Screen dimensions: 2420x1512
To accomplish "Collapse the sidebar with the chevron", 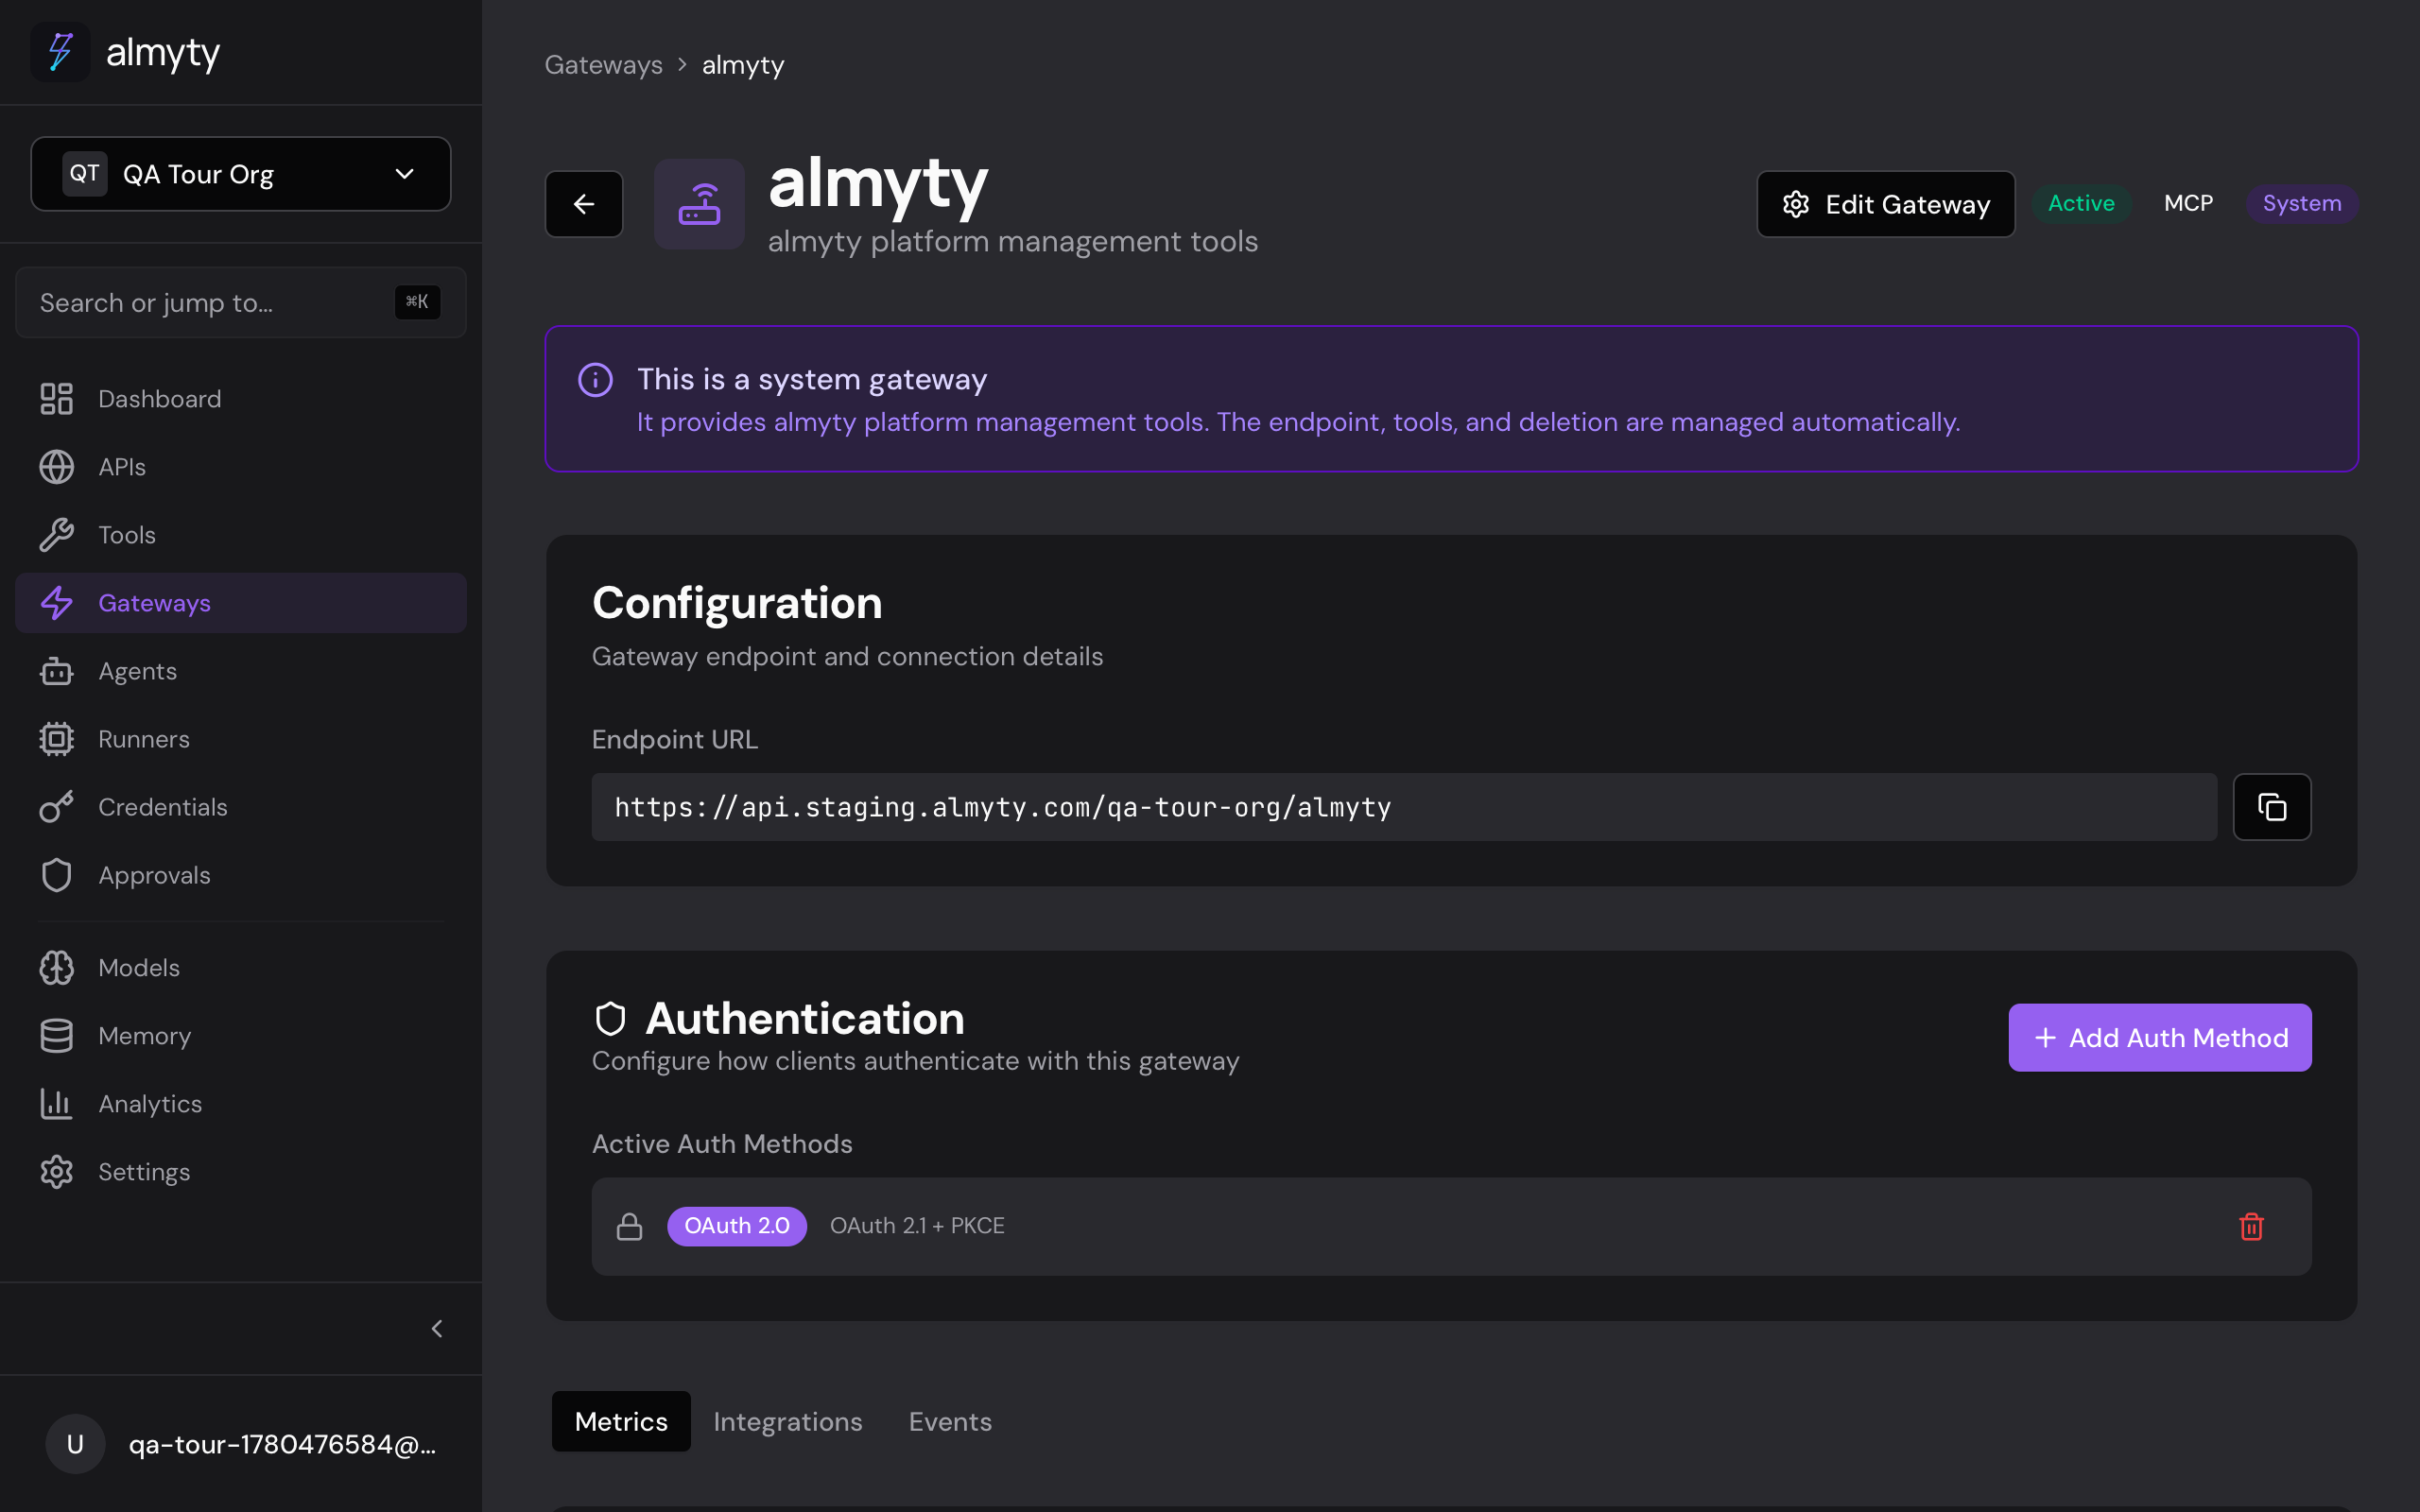I will click(437, 1329).
